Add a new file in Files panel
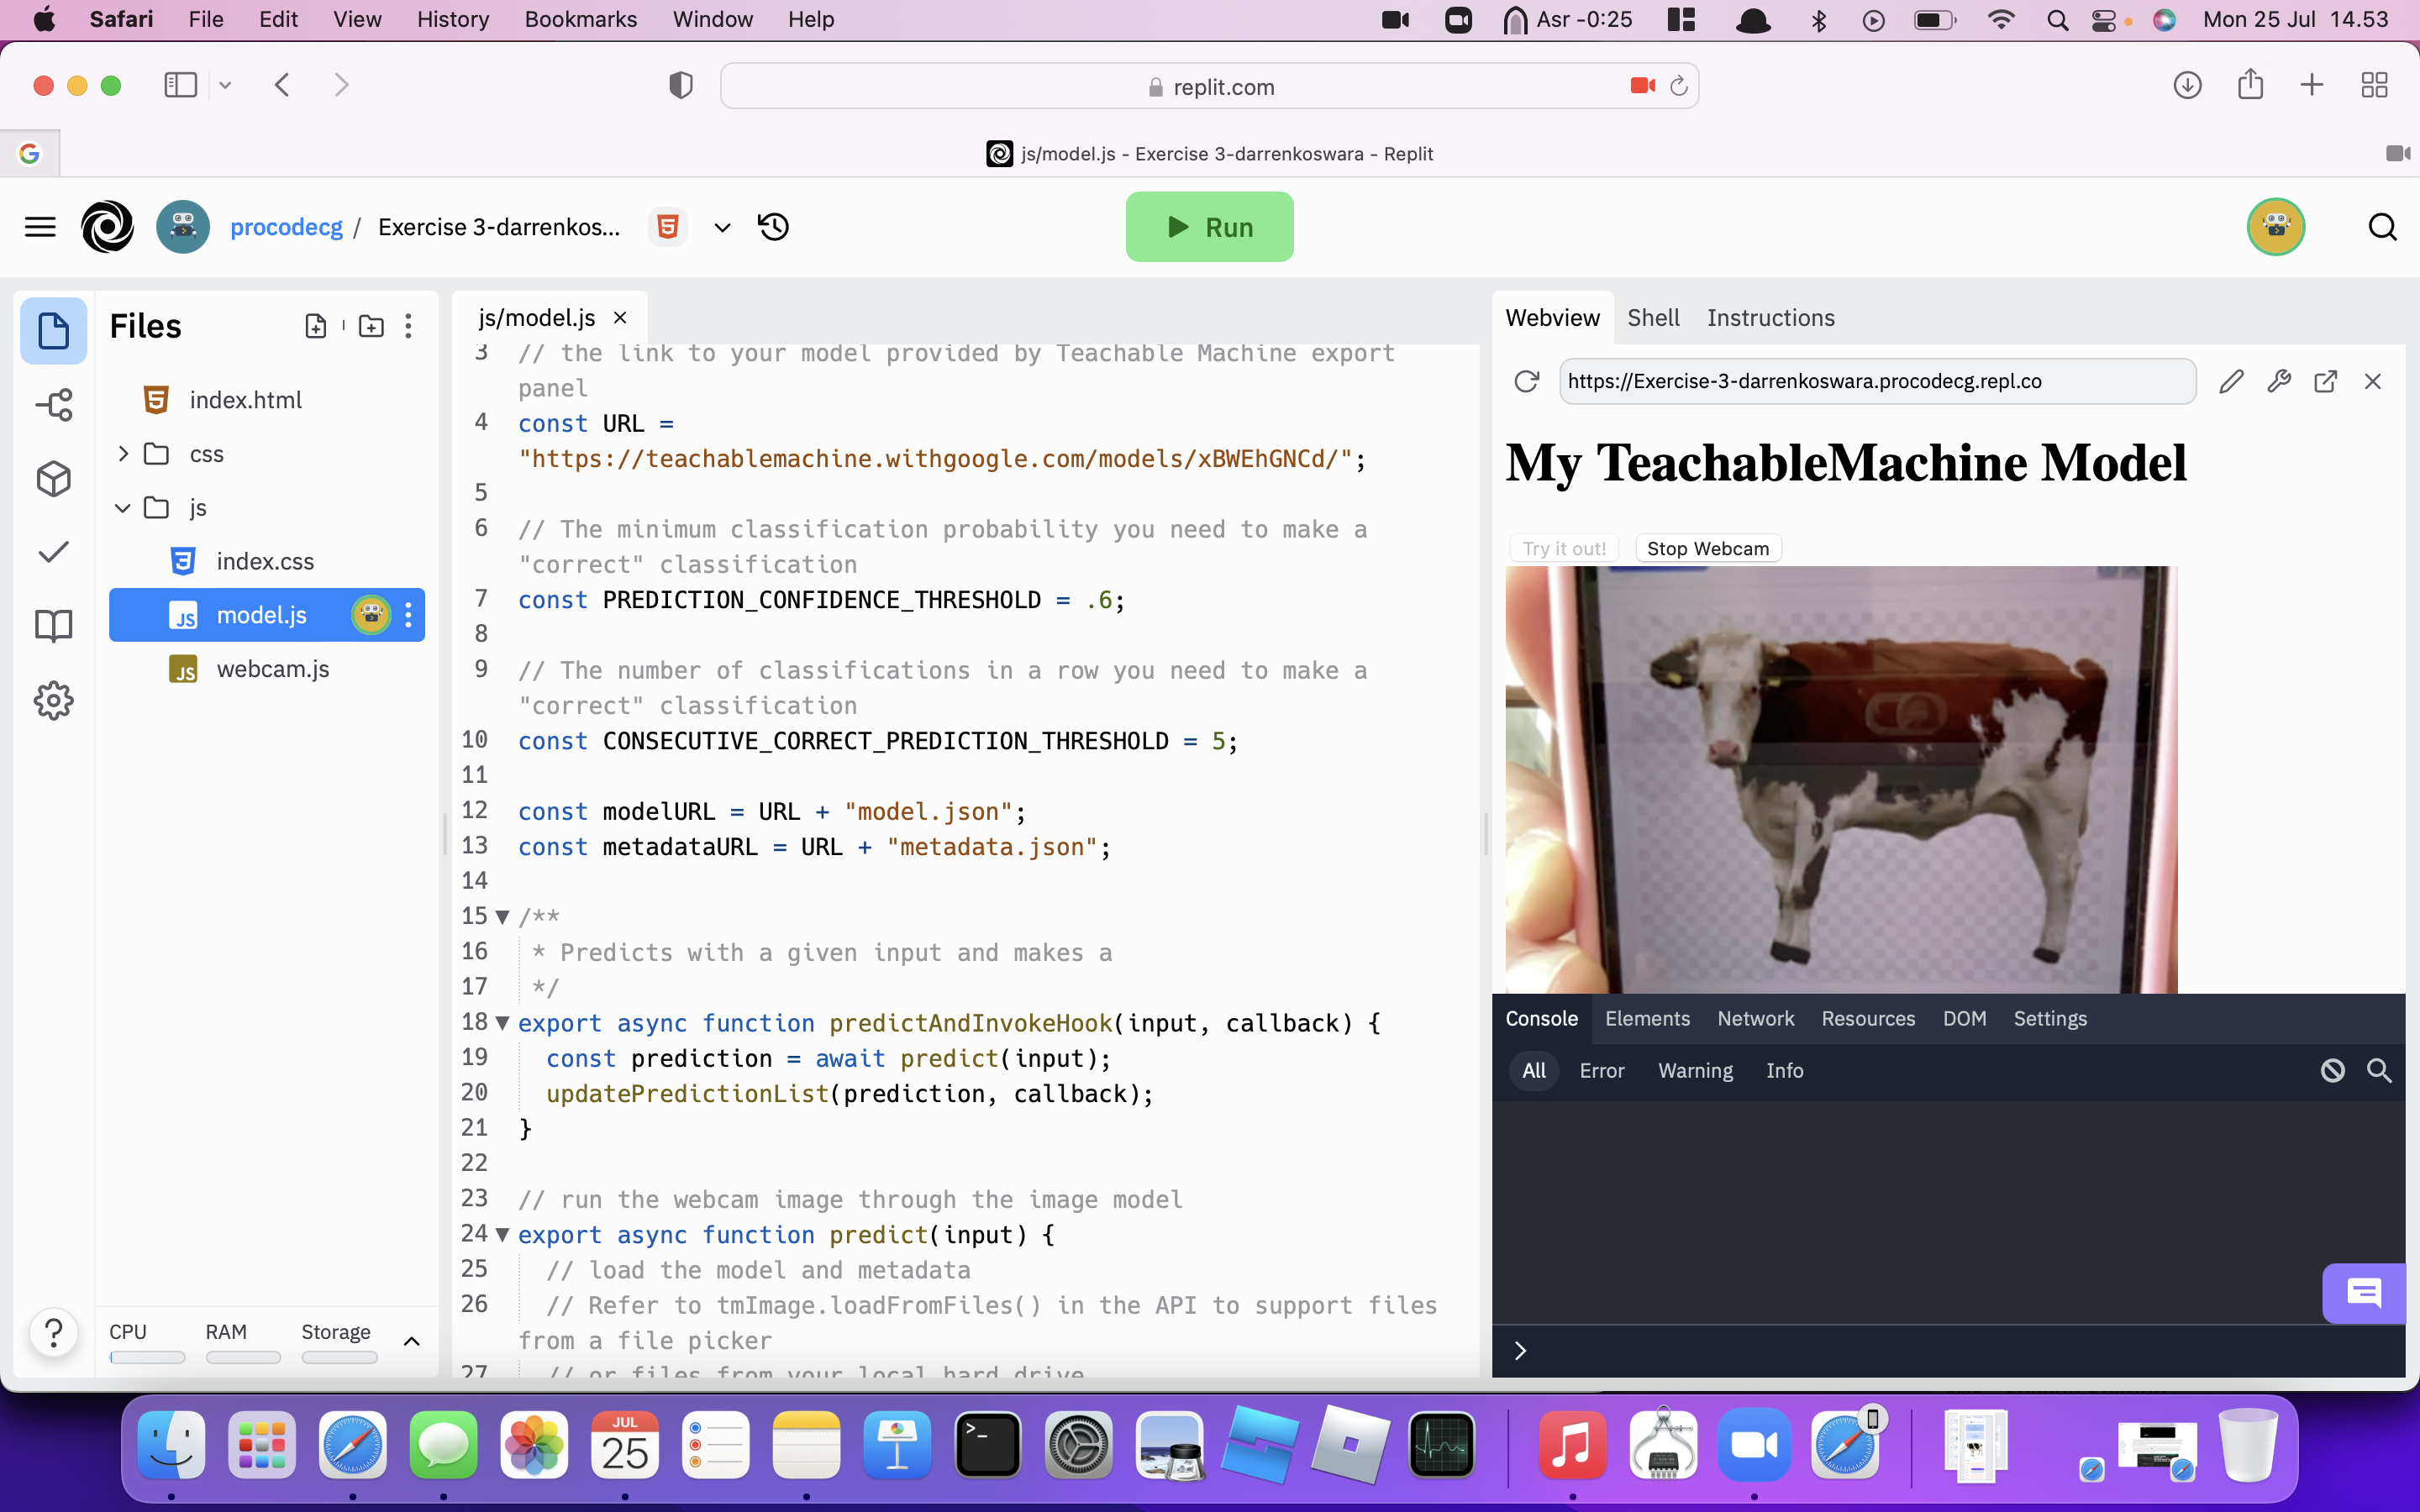 315,326
